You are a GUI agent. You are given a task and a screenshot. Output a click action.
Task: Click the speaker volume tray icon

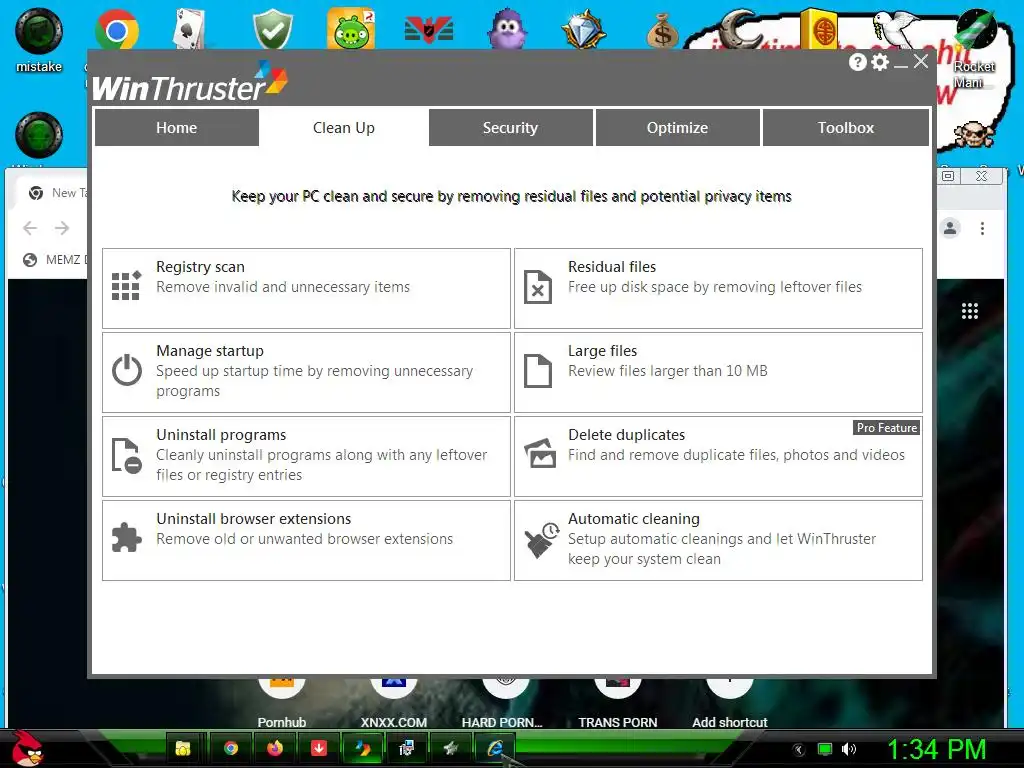click(x=849, y=749)
